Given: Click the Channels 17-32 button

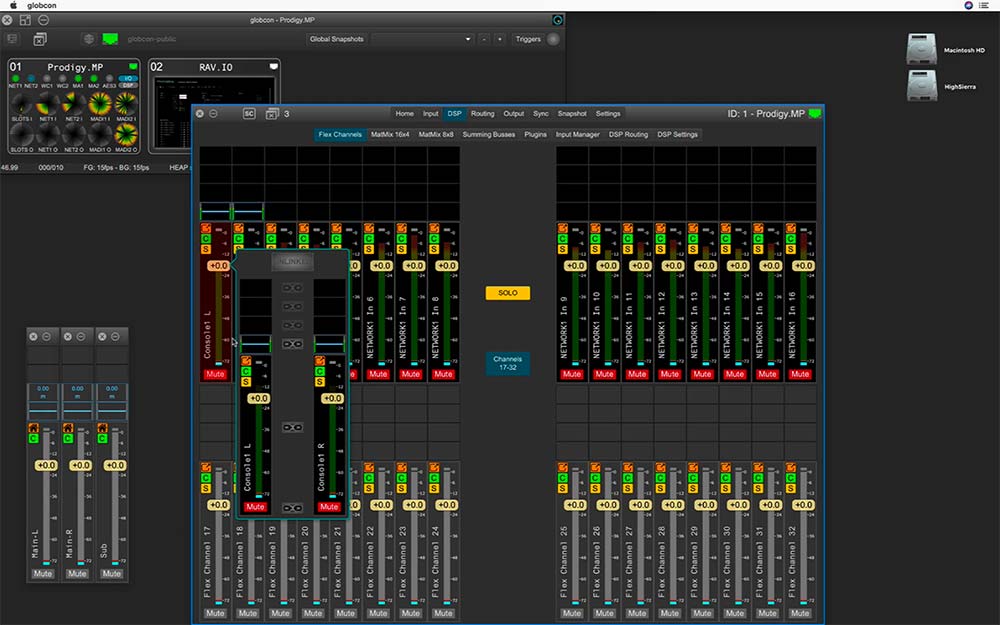Looking at the screenshot, I should (508, 364).
